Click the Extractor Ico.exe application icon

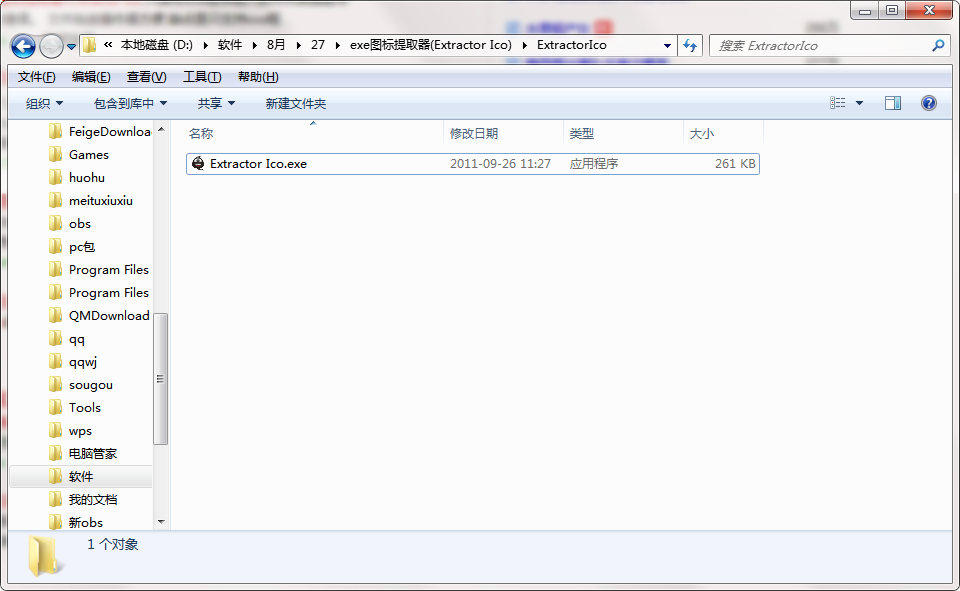pyautogui.click(x=198, y=163)
